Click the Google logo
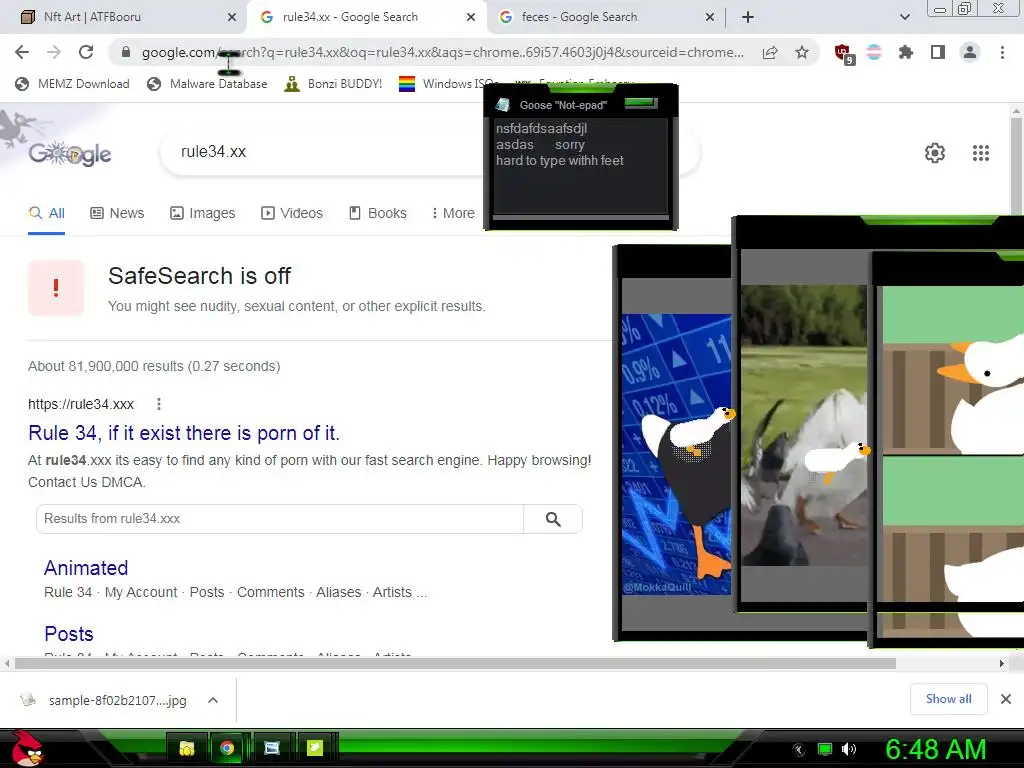 point(70,153)
